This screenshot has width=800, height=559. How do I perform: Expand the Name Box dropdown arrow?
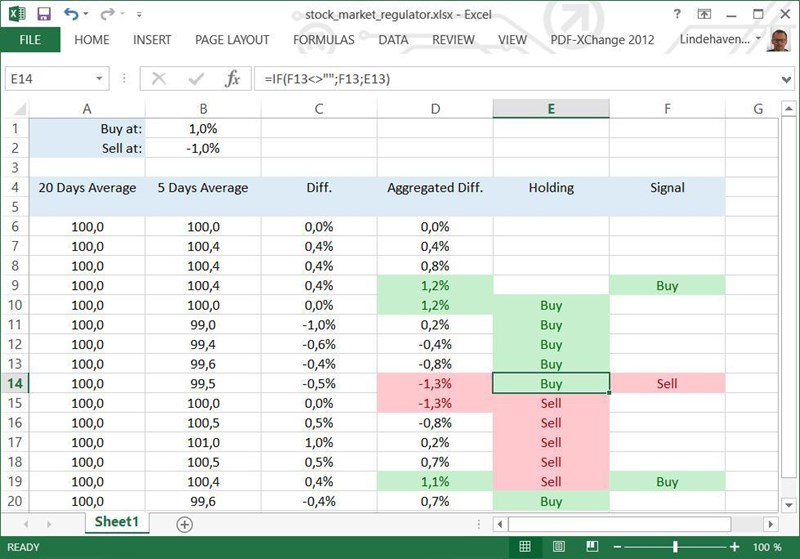pyautogui.click(x=99, y=78)
